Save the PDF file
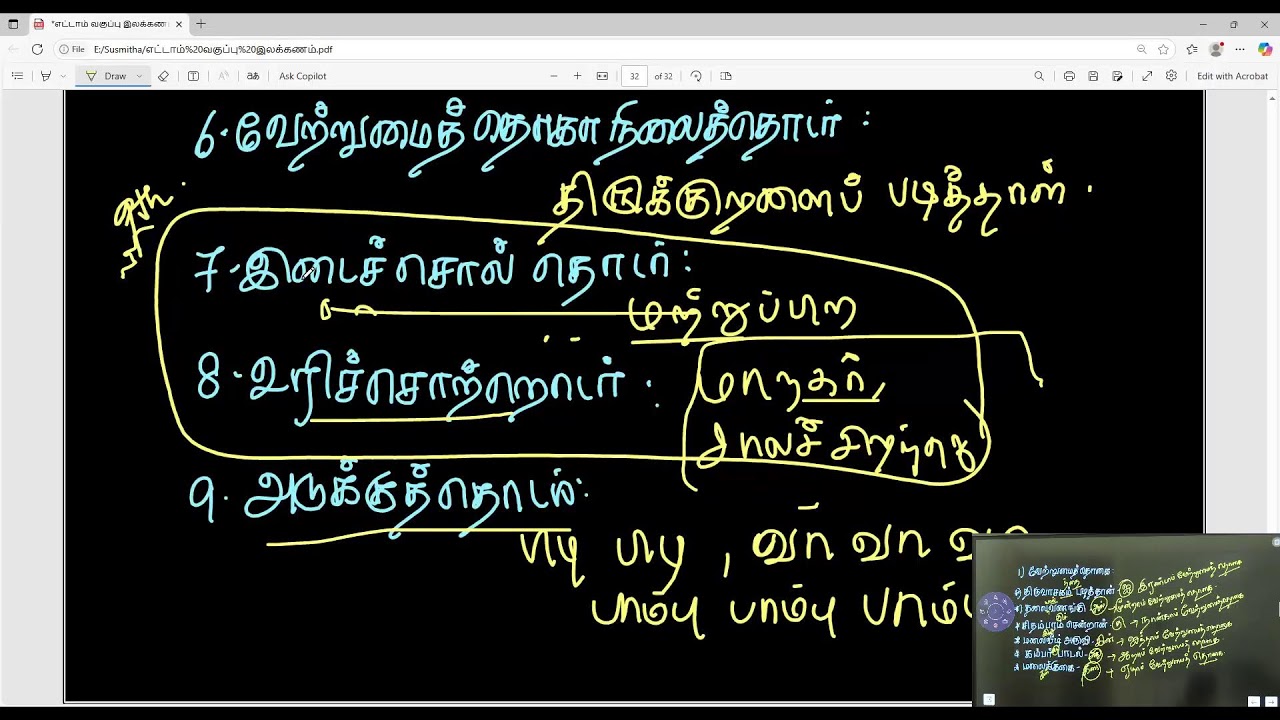The height and width of the screenshot is (720, 1280). click(1093, 76)
